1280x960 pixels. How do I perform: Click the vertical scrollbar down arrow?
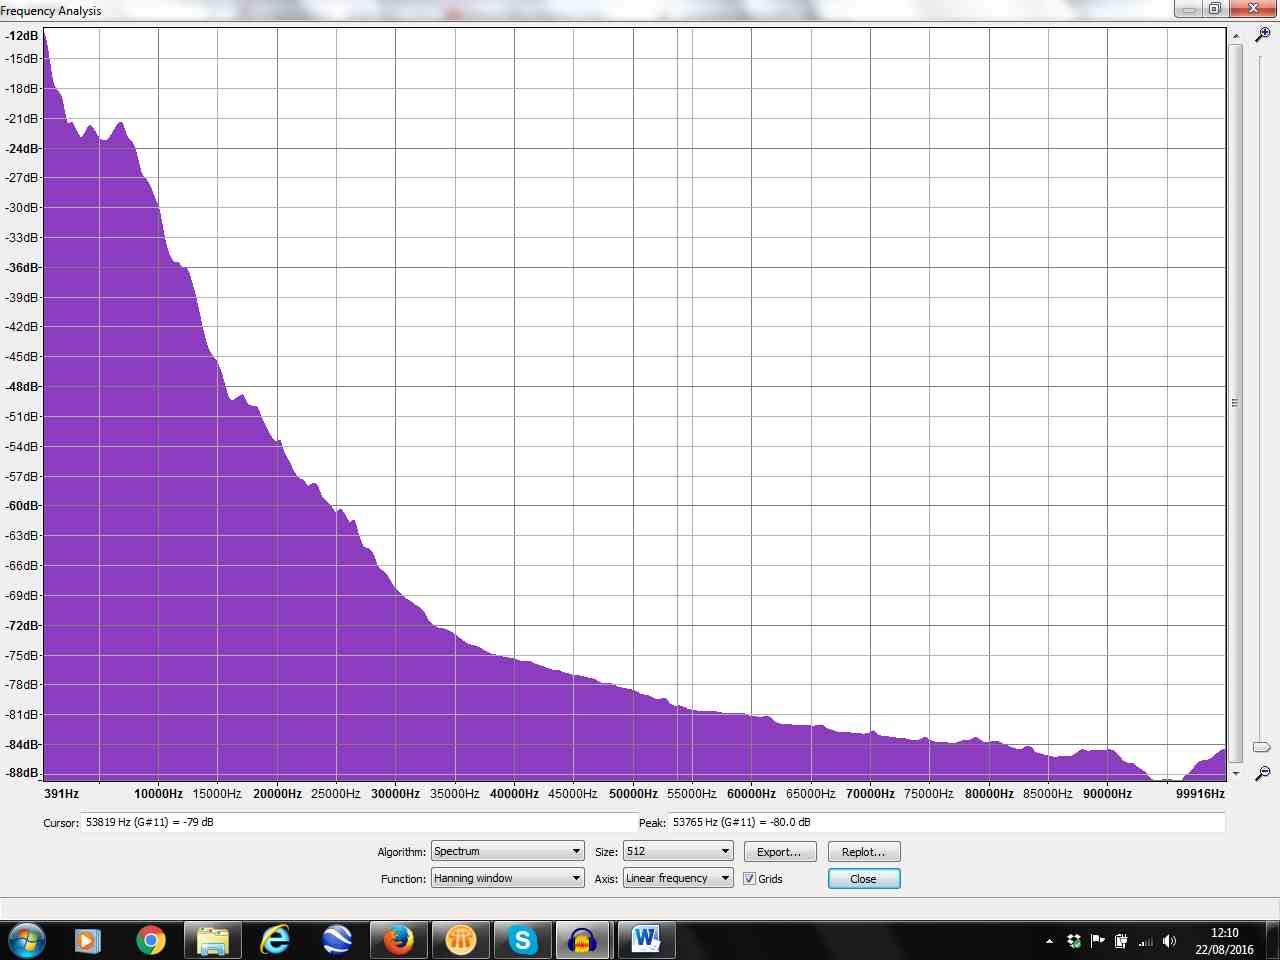tap(1236, 773)
